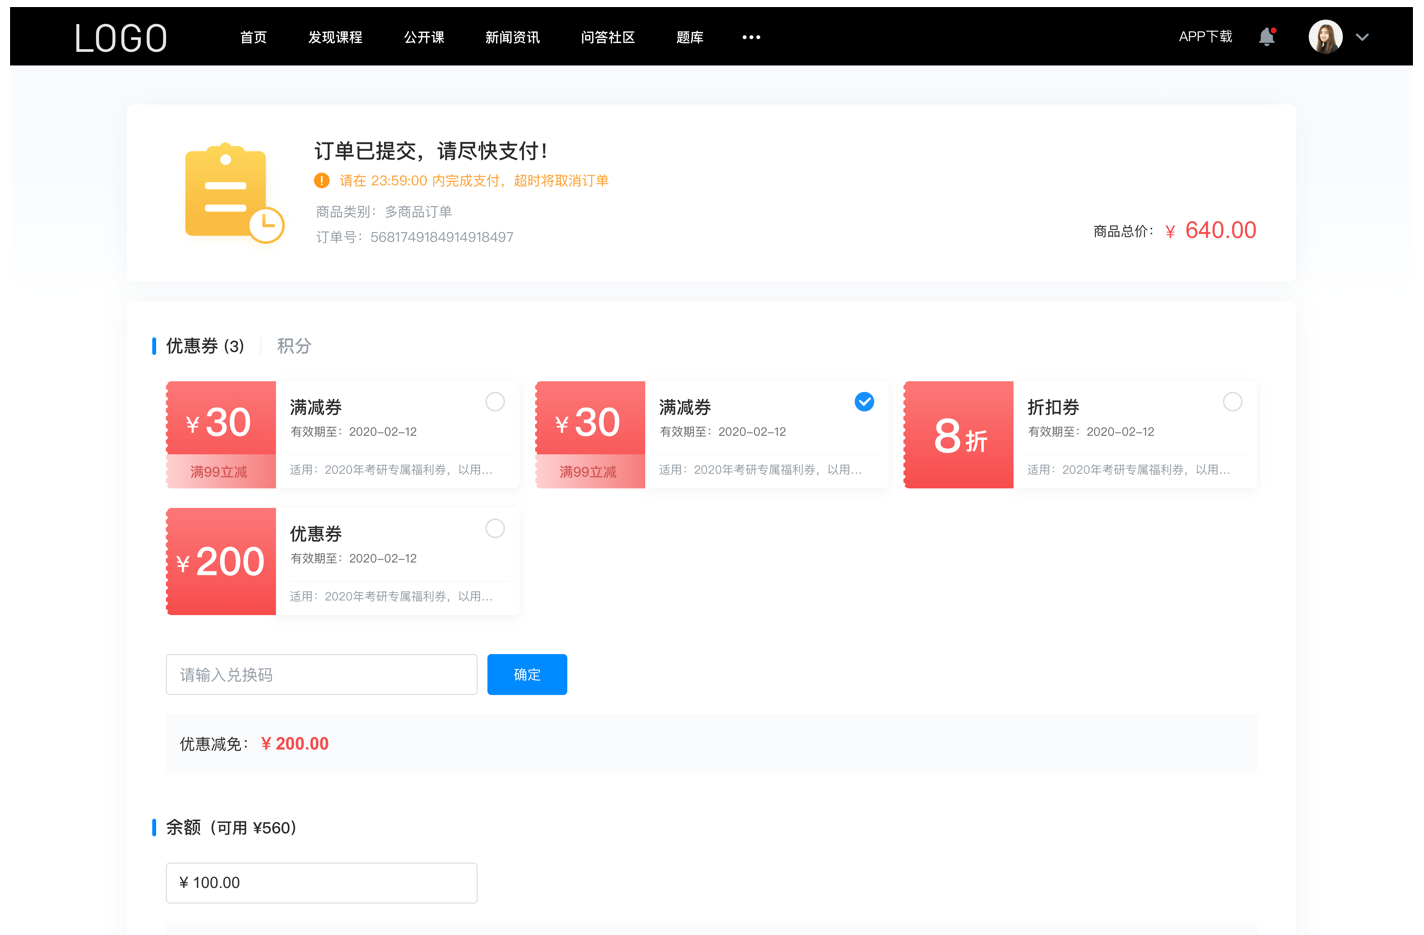Click the 请输入兑换码 input field

(x=321, y=674)
